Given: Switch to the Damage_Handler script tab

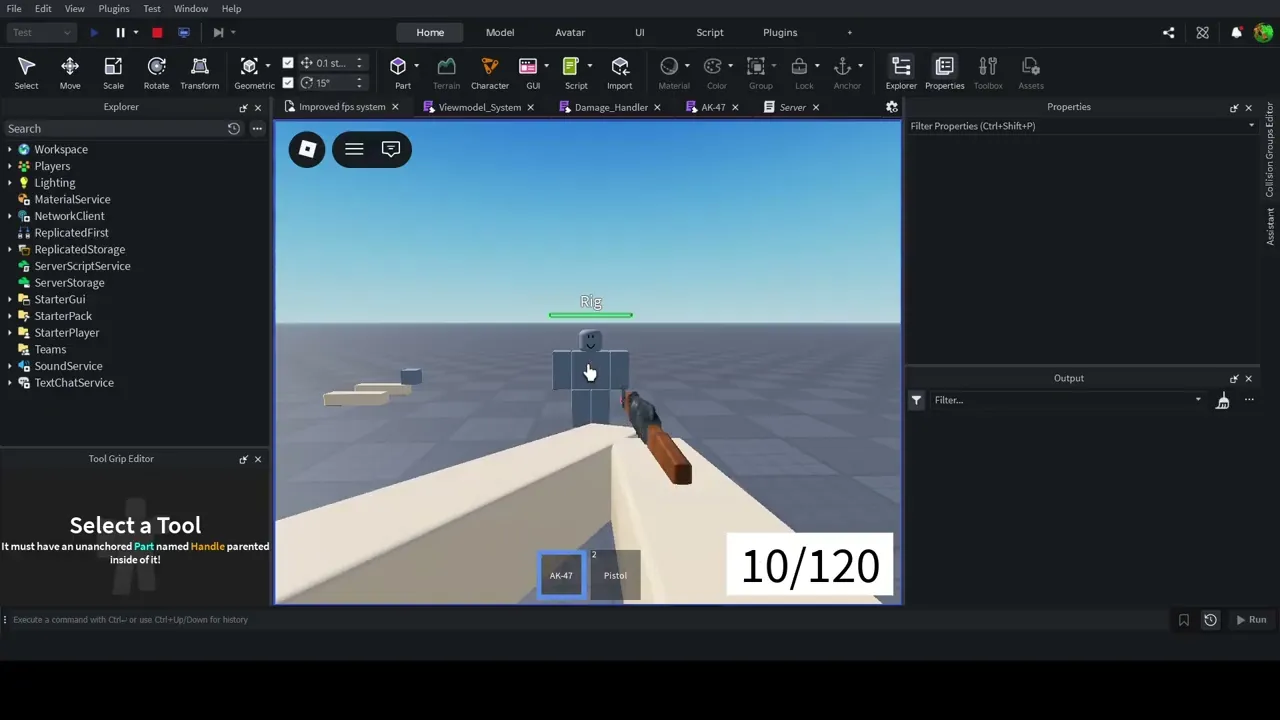Looking at the screenshot, I should pos(611,107).
